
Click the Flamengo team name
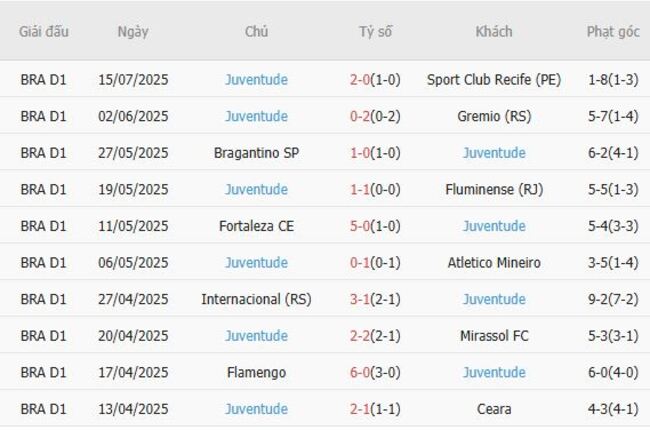pyautogui.click(x=256, y=372)
